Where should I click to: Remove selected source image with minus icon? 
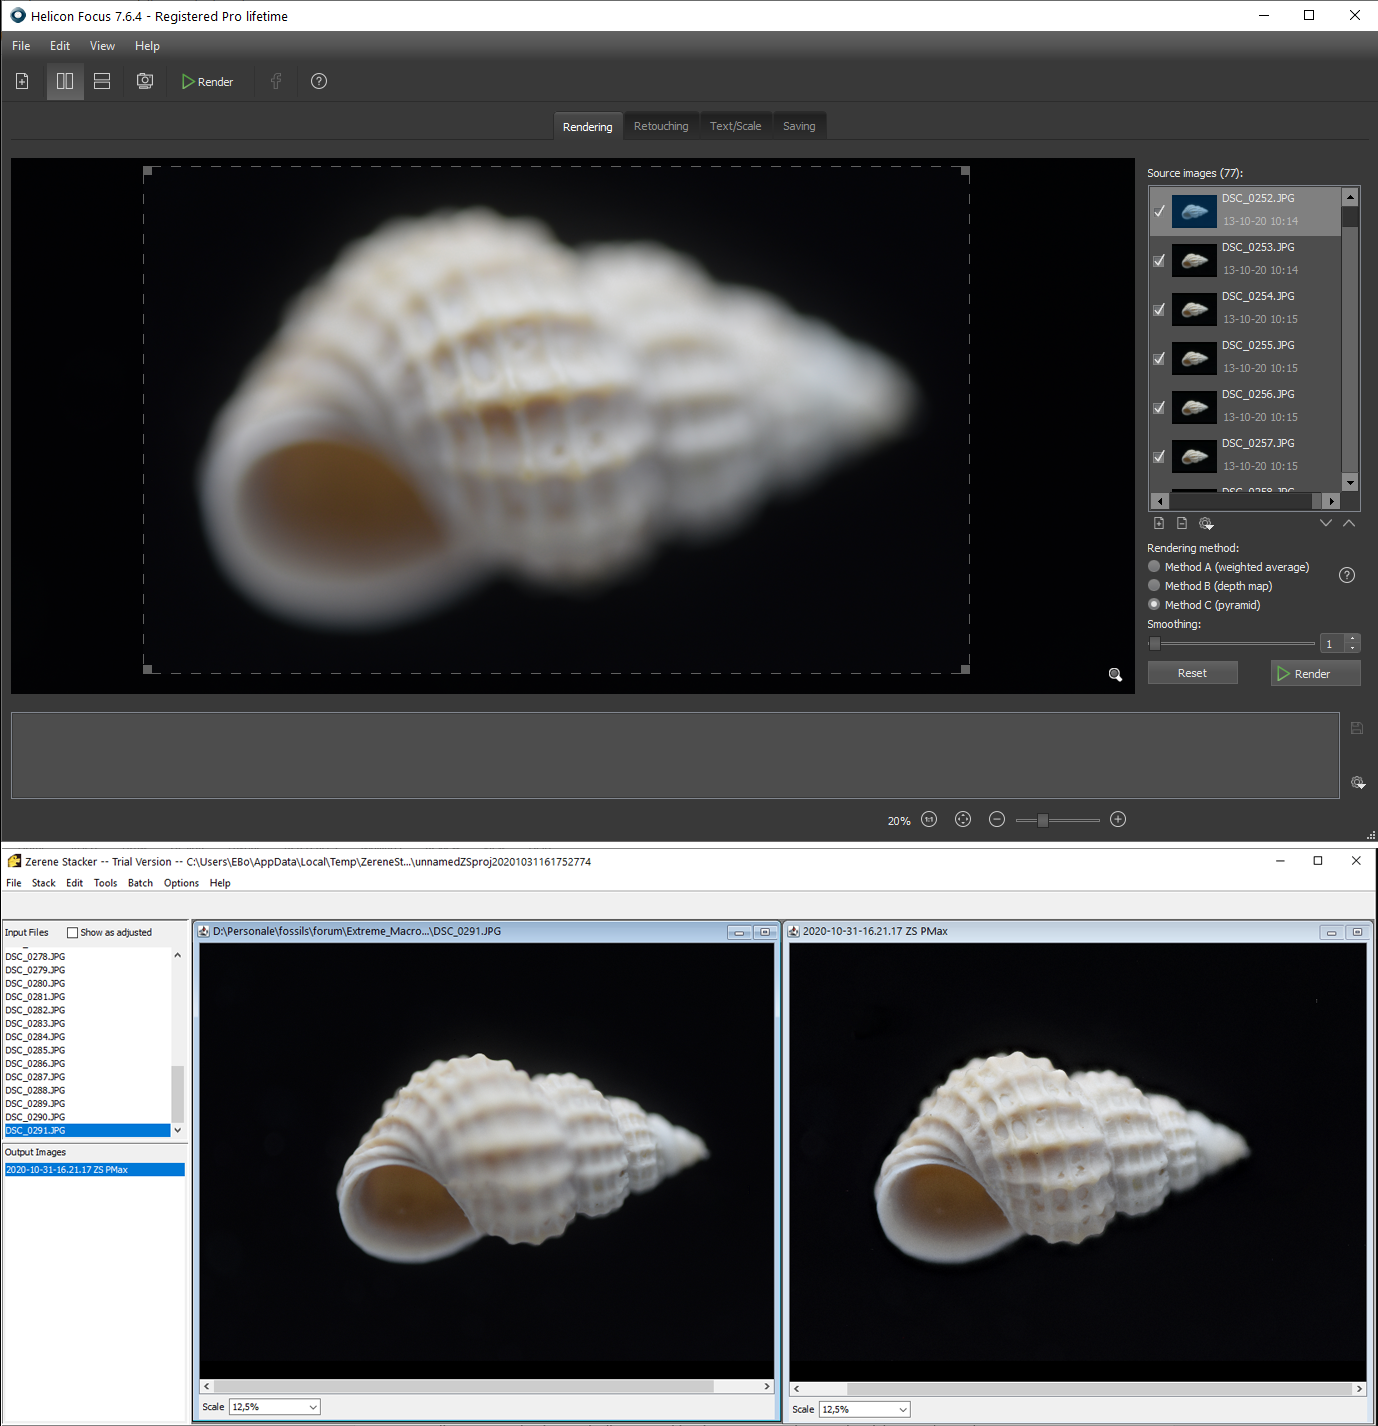coord(1182,523)
